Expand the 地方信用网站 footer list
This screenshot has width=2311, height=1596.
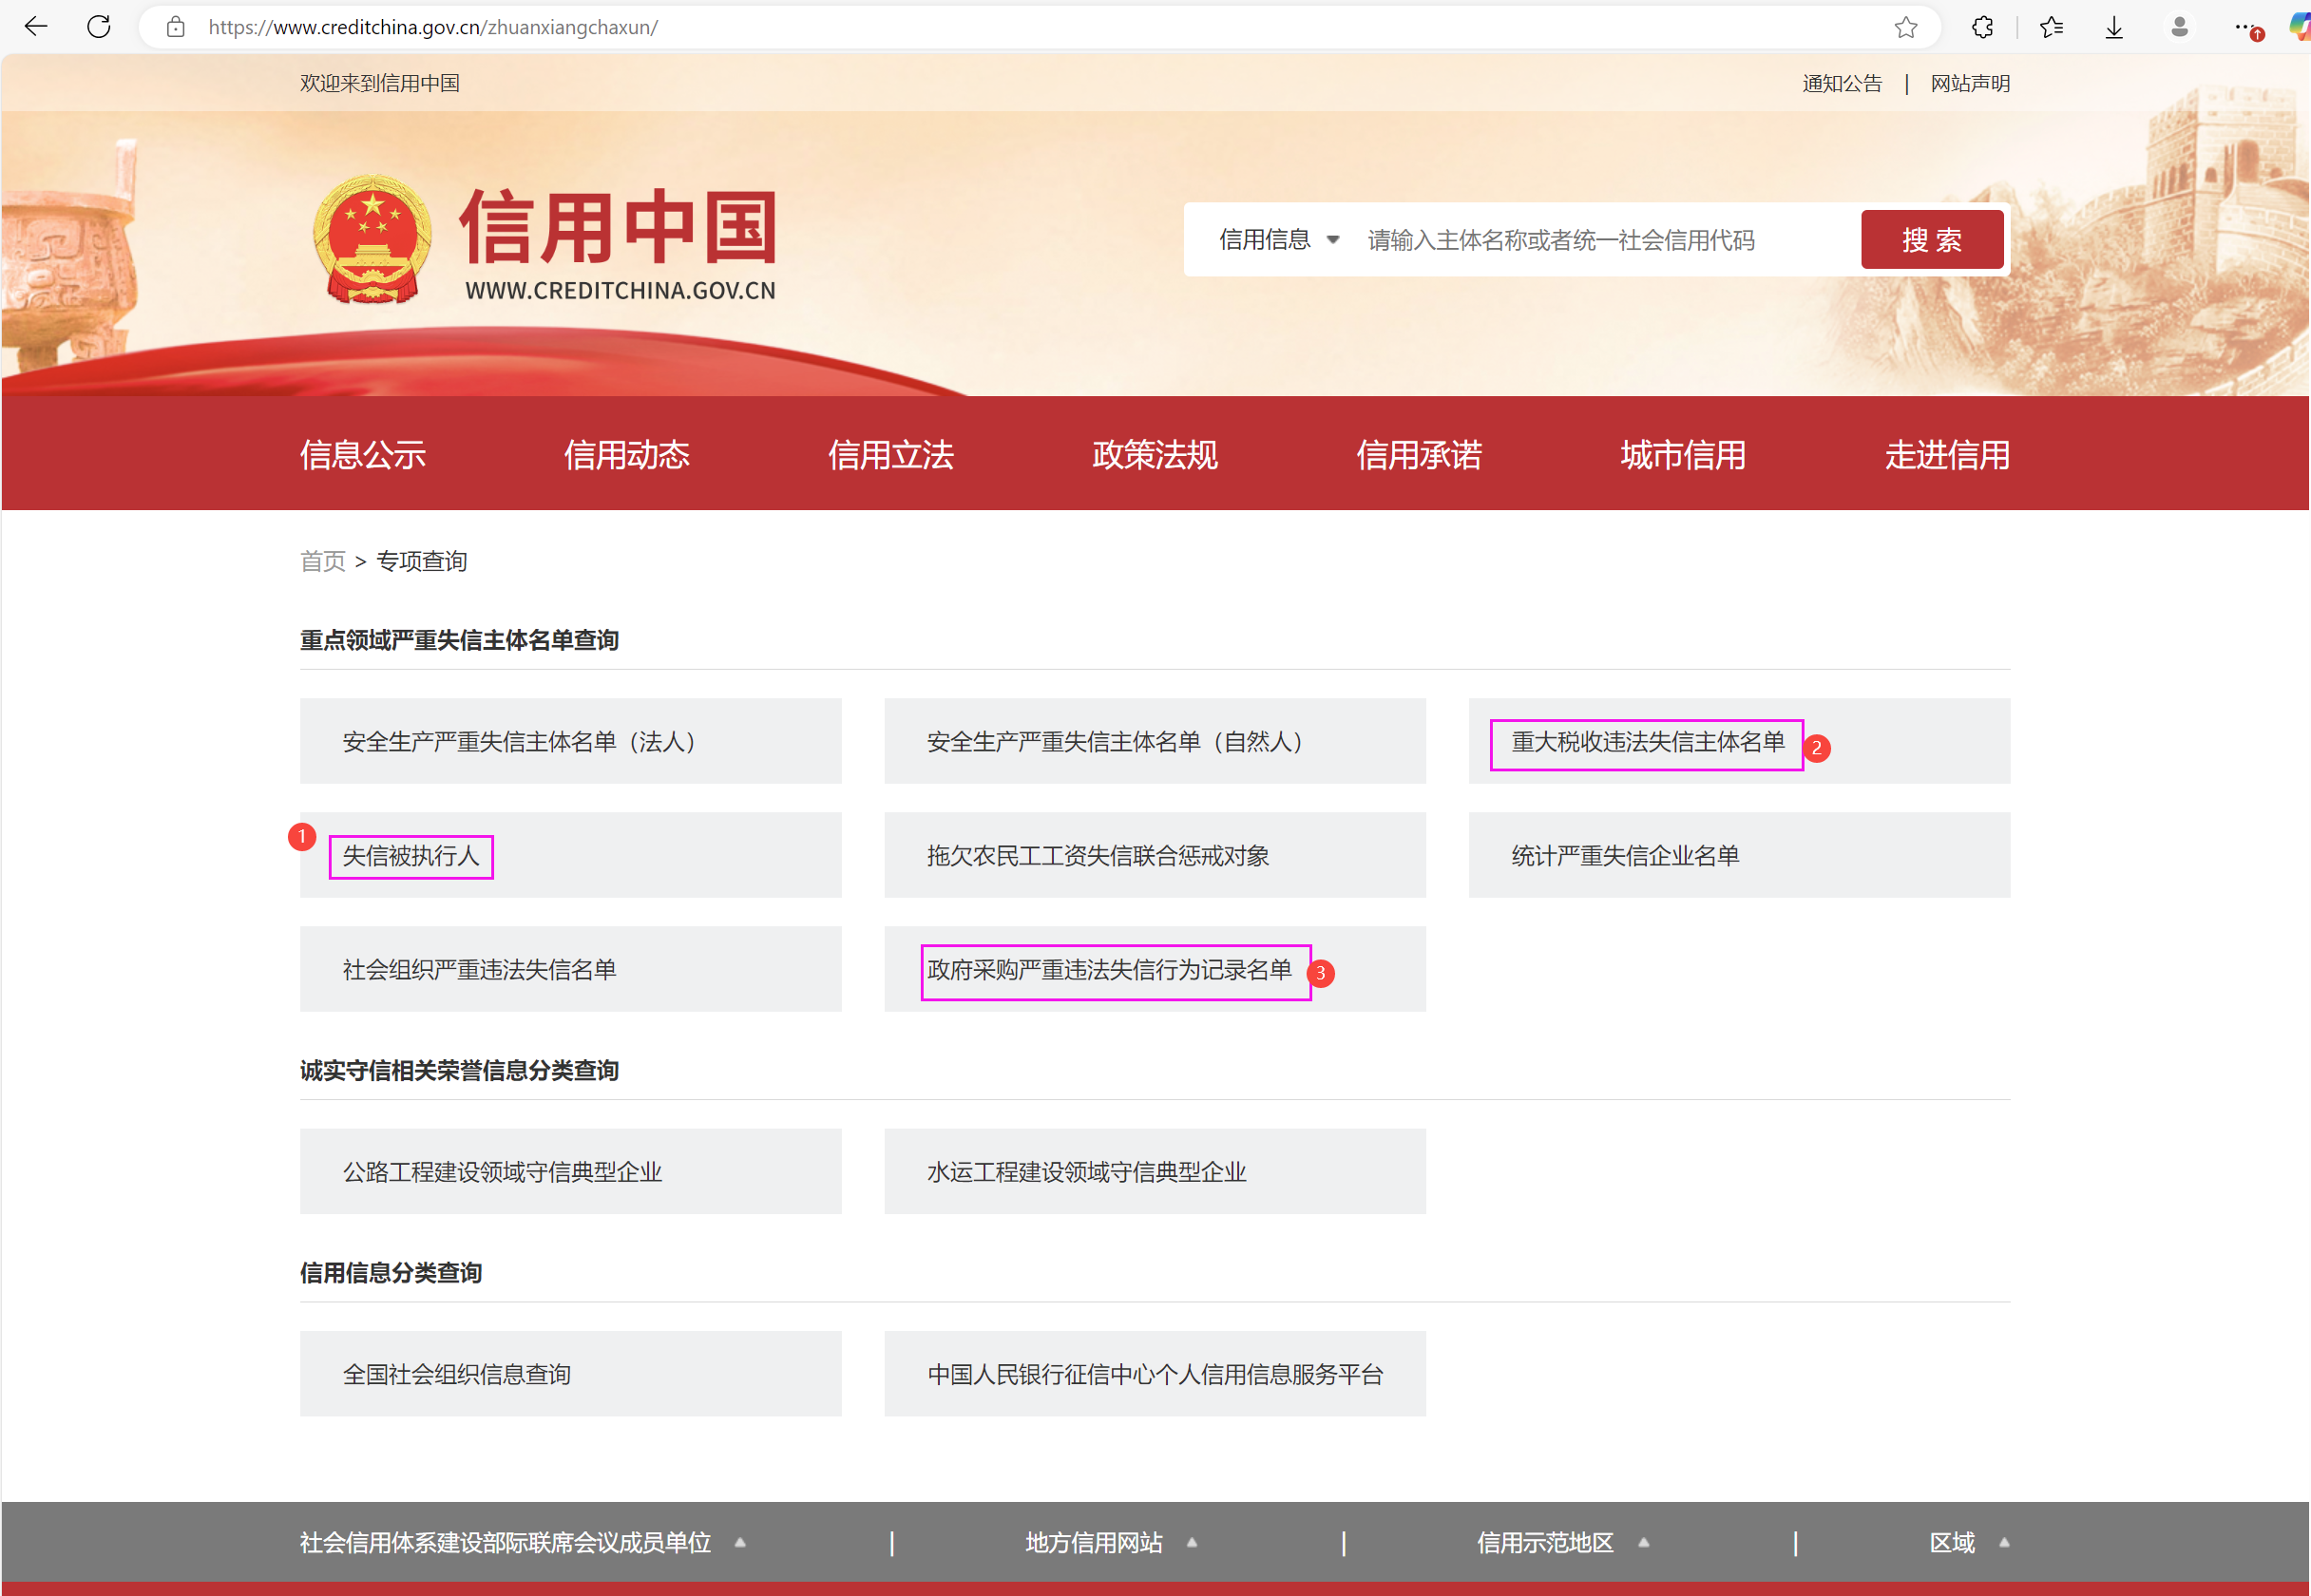1110,1542
